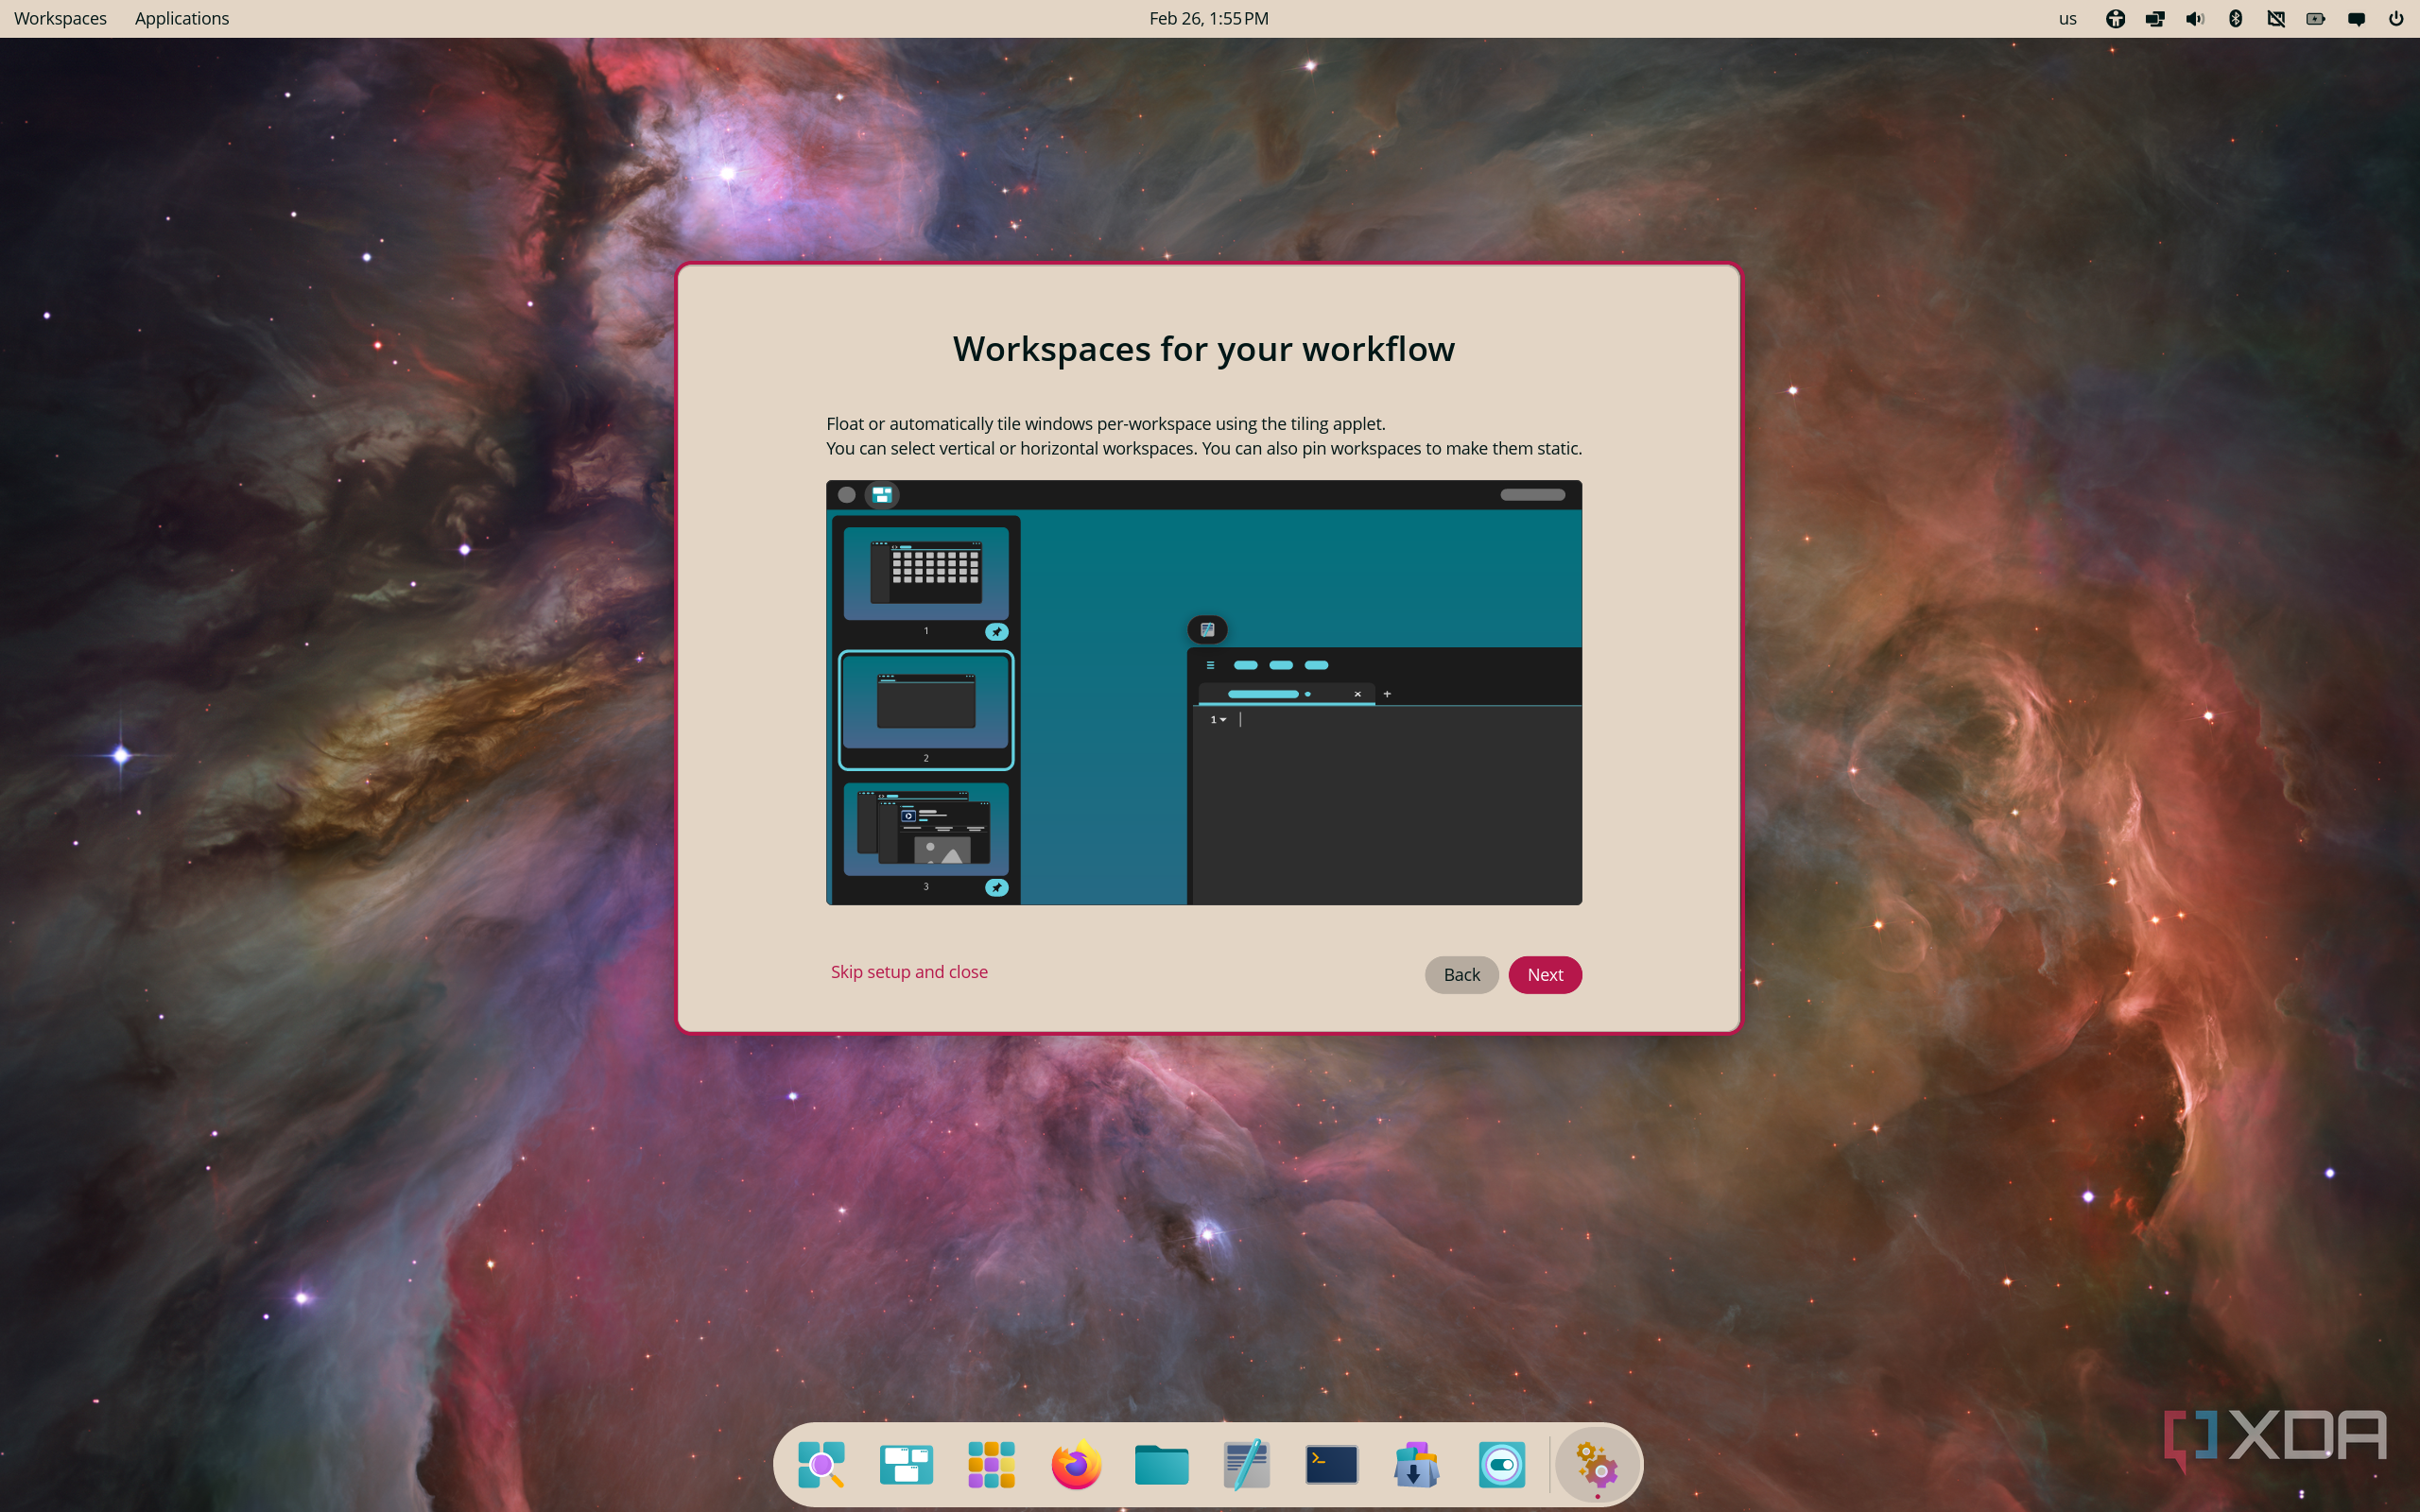The width and height of the screenshot is (2420, 1512).
Task: Open the date and time calendar
Action: click(x=1208, y=18)
